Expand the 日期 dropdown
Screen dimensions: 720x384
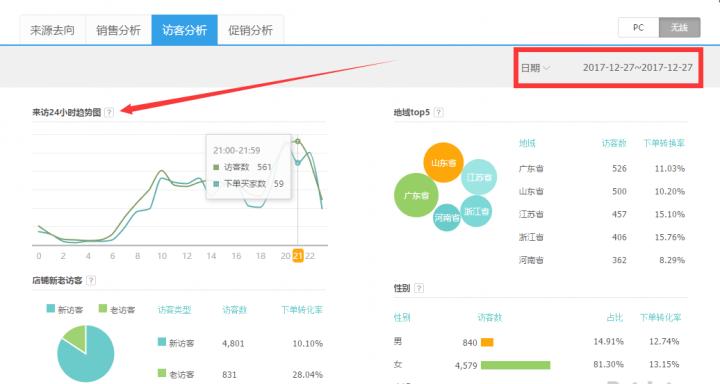coord(535,68)
